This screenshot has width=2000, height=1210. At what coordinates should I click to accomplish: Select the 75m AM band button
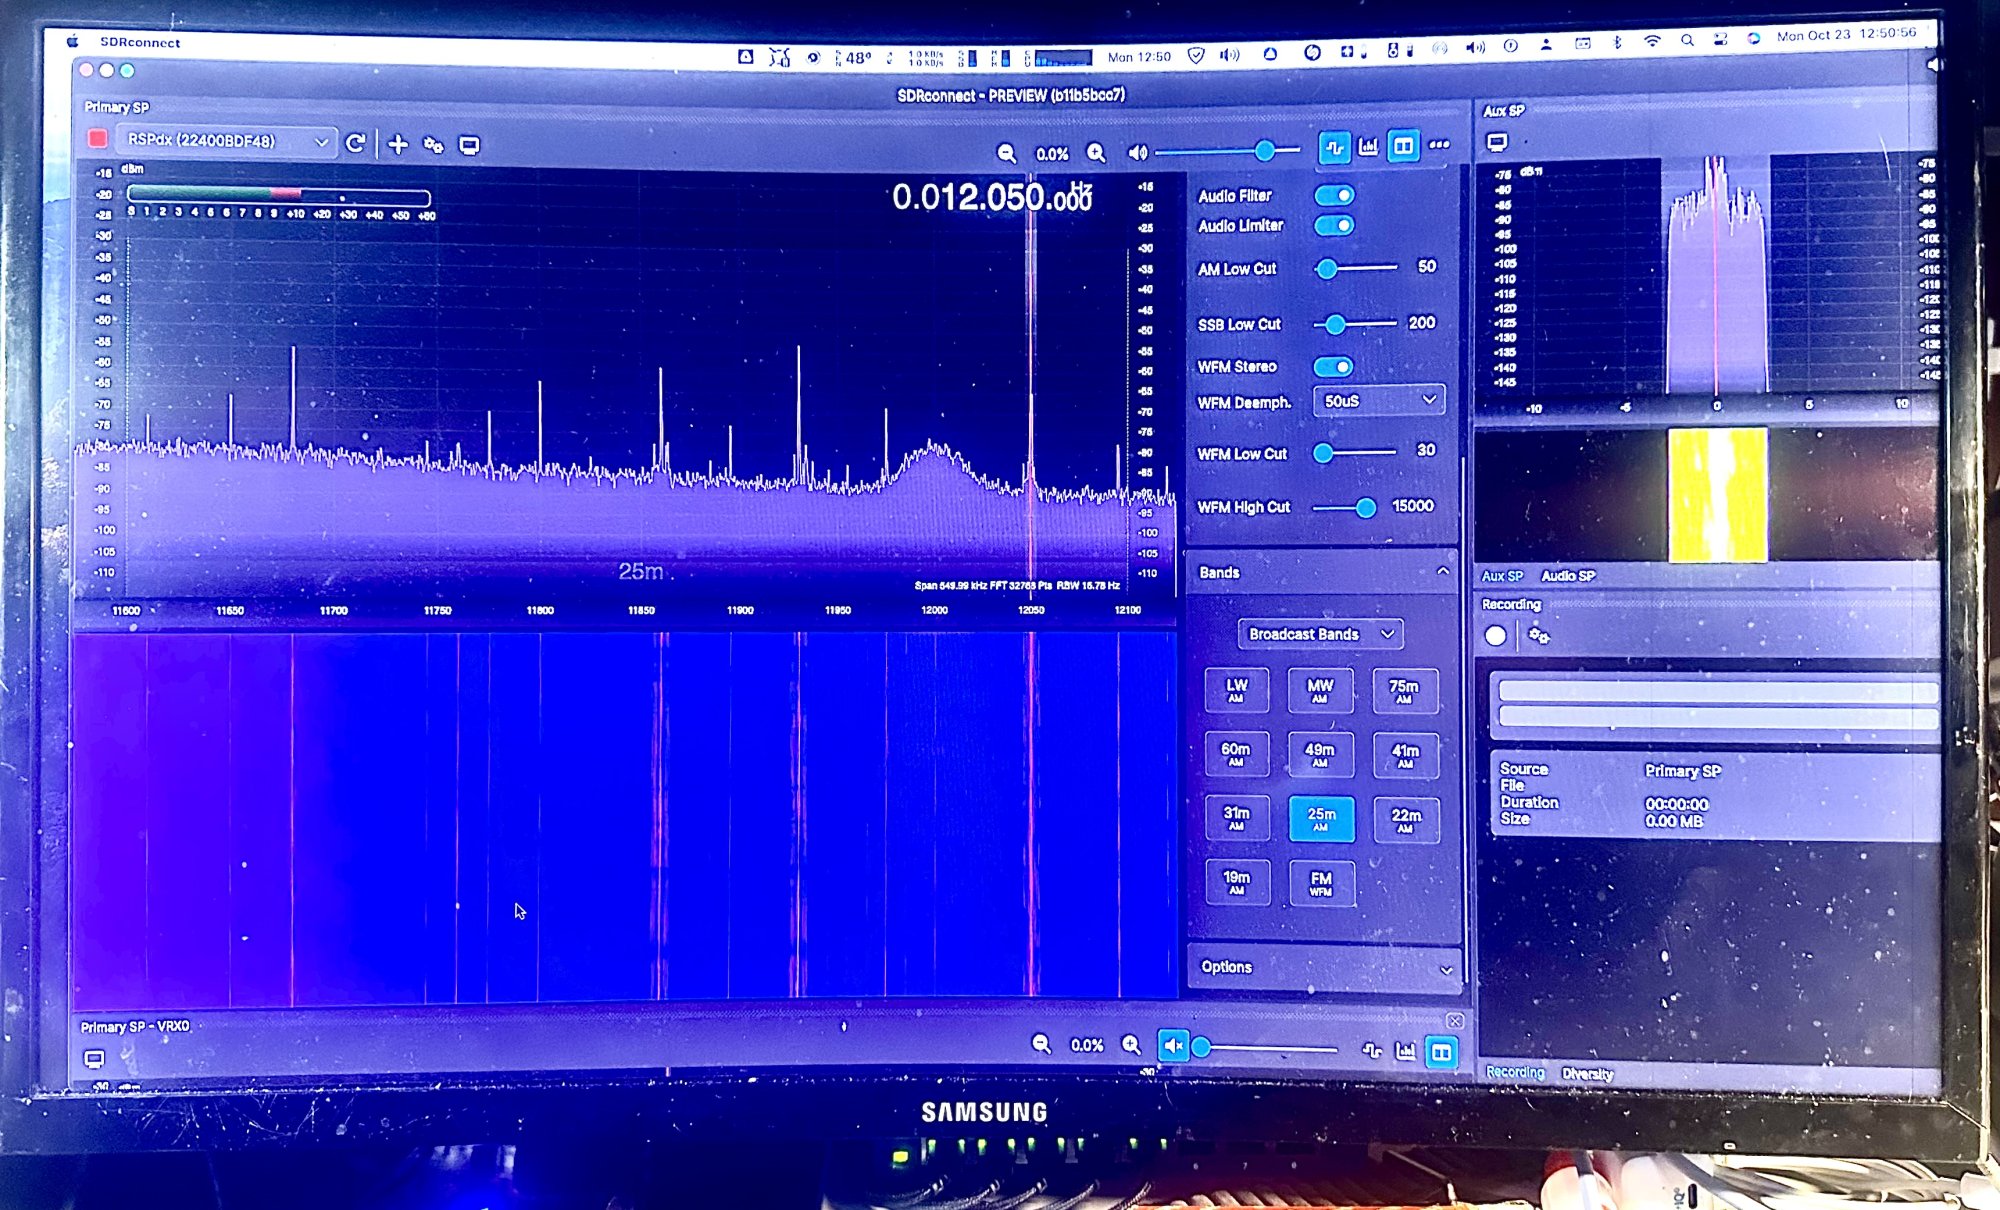(x=1404, y=691)
